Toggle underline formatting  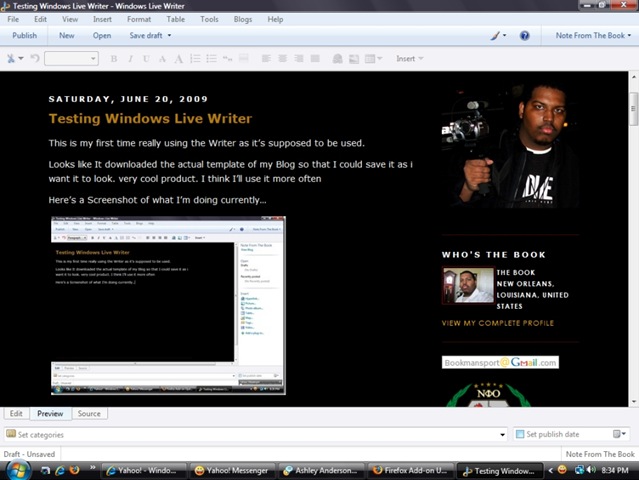pyautogui.click(x=146, y=59)
